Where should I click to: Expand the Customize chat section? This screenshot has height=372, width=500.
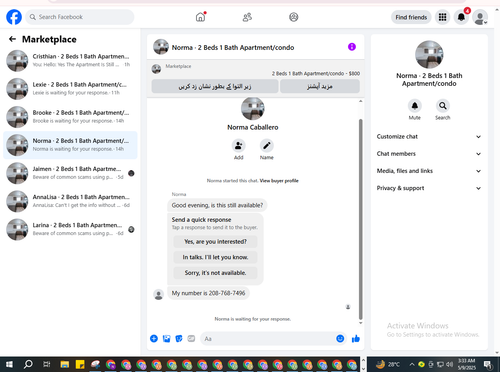429,137
